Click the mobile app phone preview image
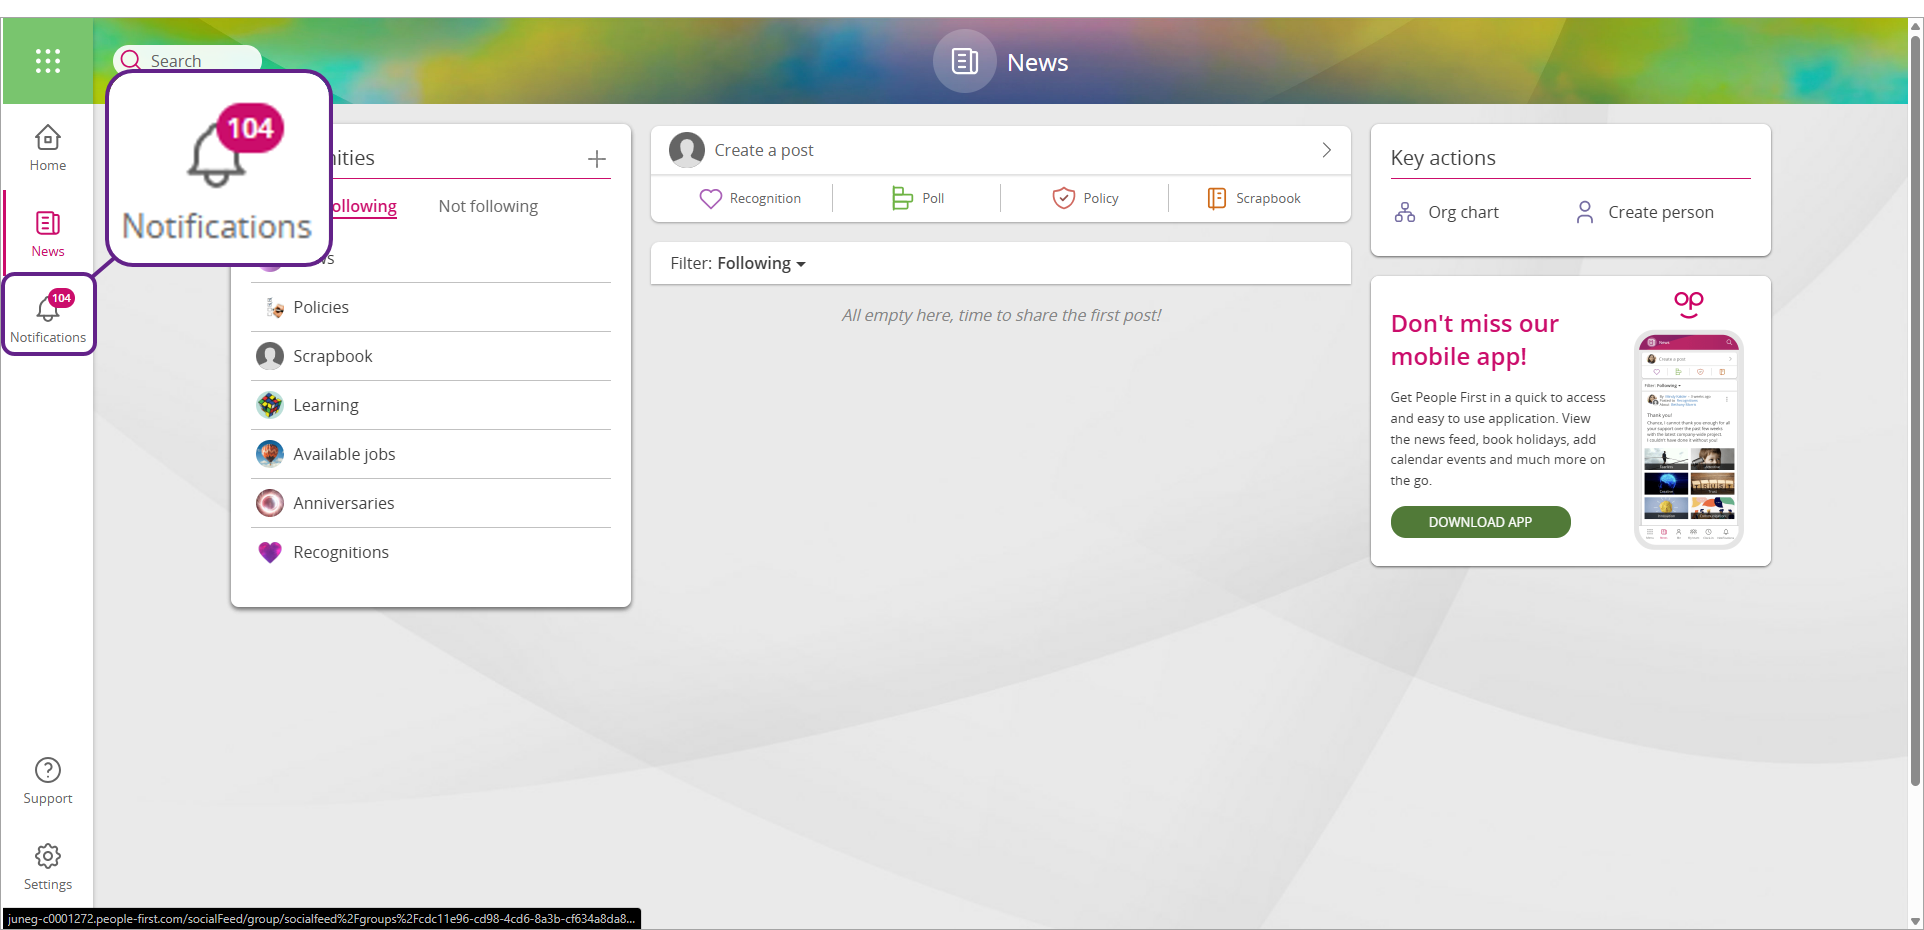The image size is (1924, 930). tap(1688, 440)
